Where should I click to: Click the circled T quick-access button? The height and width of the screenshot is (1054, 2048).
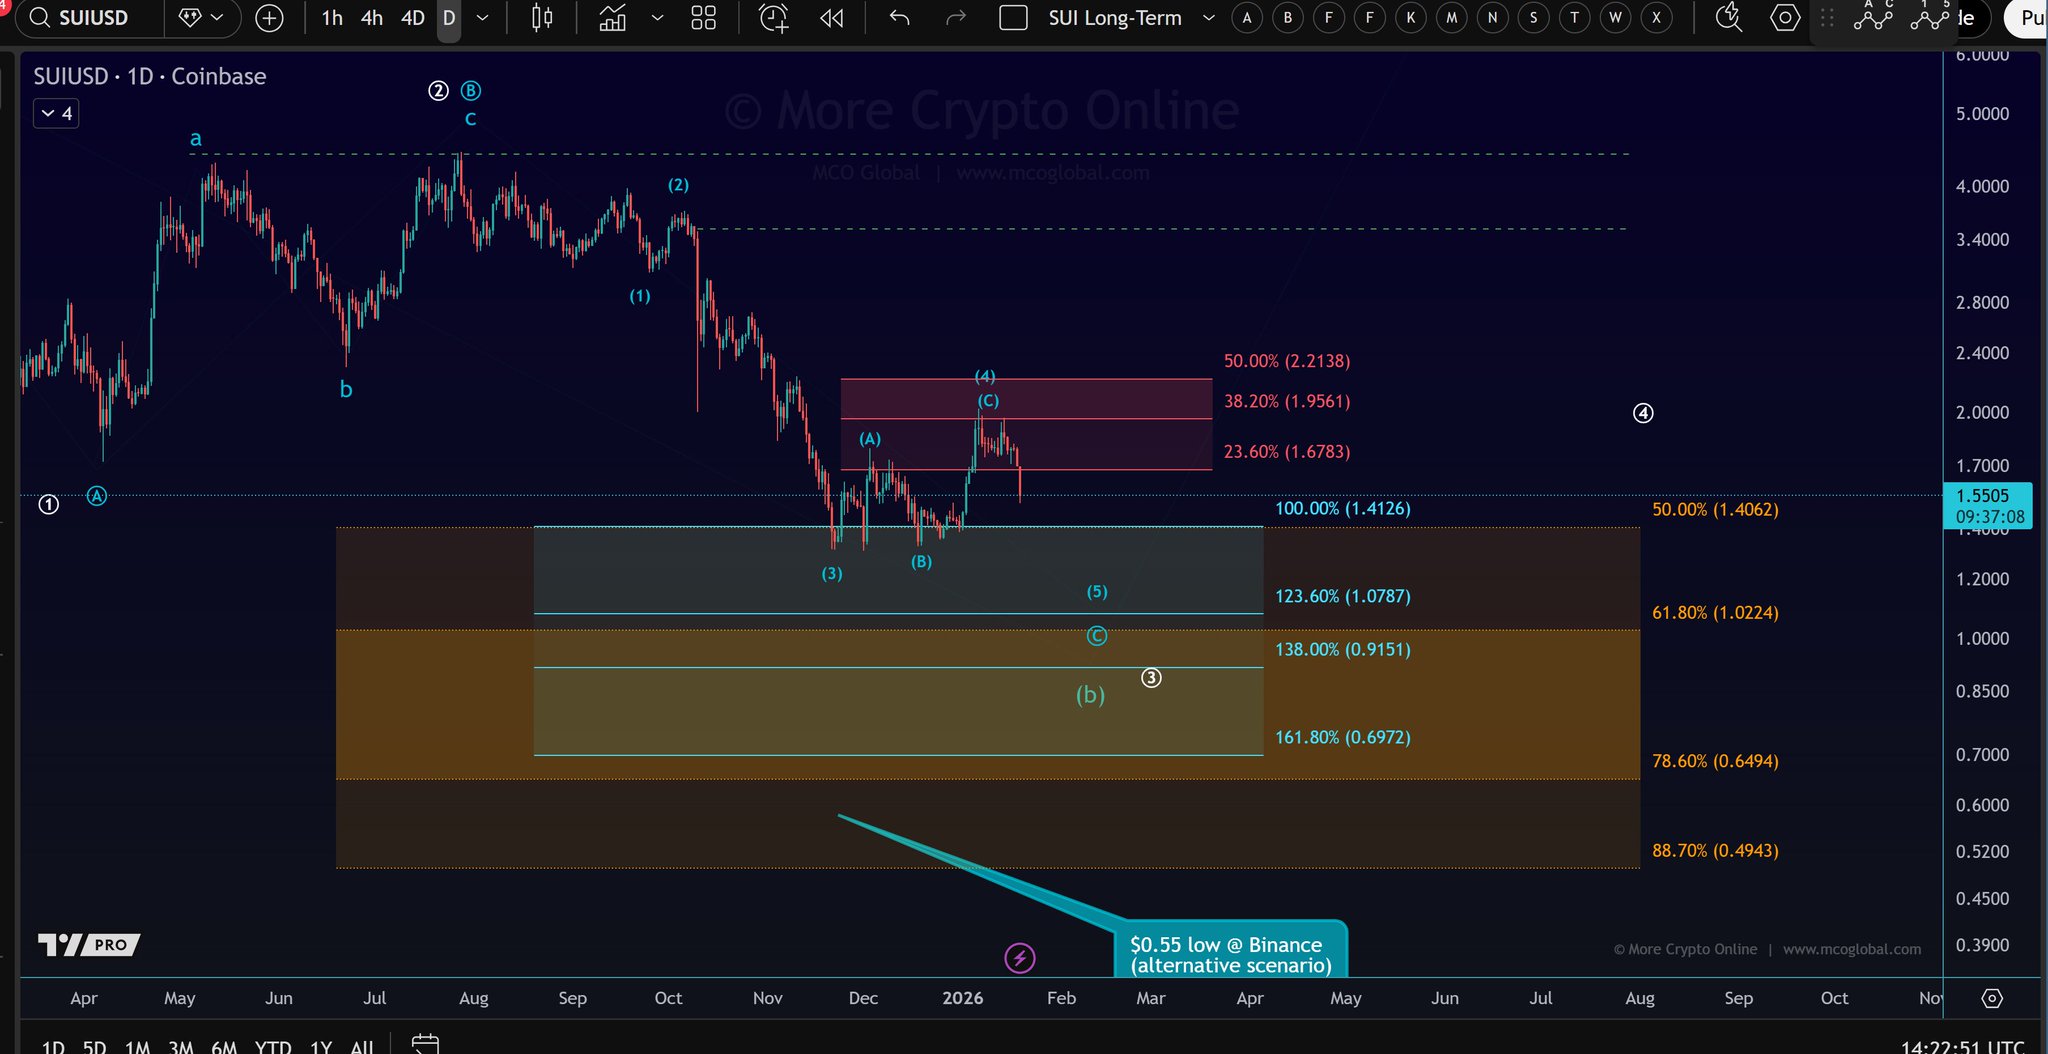(1575, 18)
